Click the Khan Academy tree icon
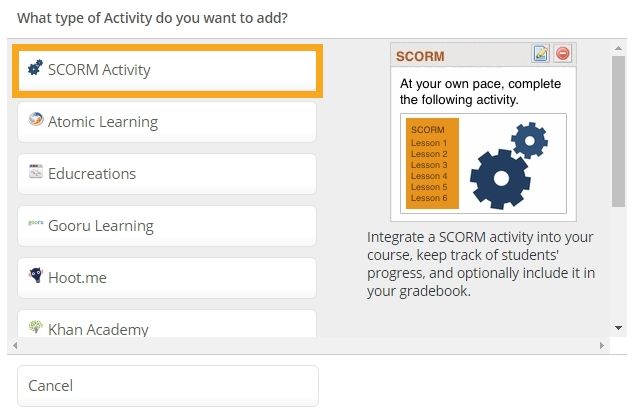This screenshot has width=635, height=415. pos(36,327)
